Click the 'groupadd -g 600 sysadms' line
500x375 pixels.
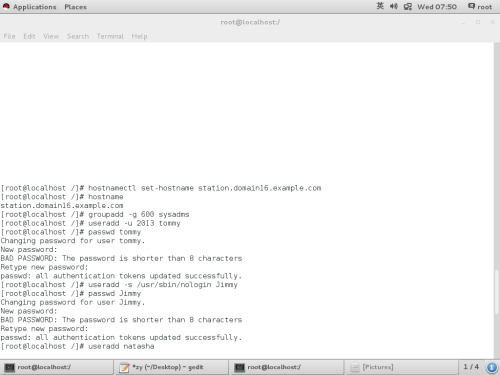[x=95, y=214]
